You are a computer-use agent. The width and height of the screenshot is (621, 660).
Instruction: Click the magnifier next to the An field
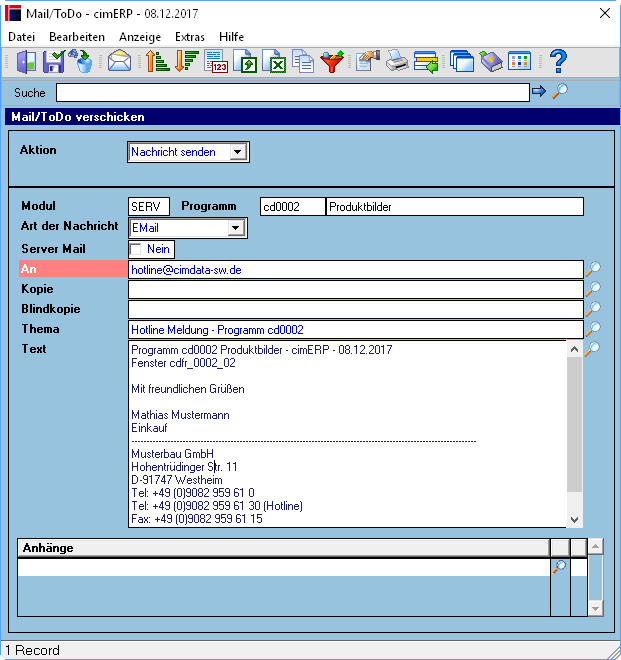point(593,269)
